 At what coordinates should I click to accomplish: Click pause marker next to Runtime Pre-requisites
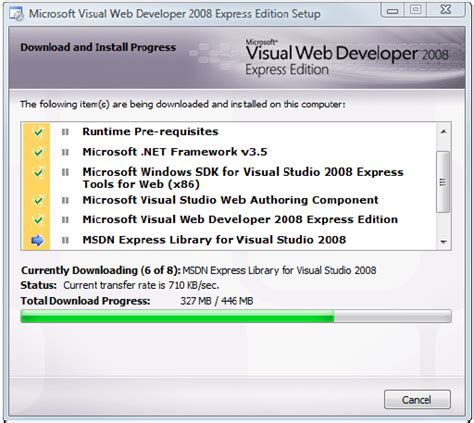[x=65, y=132]
